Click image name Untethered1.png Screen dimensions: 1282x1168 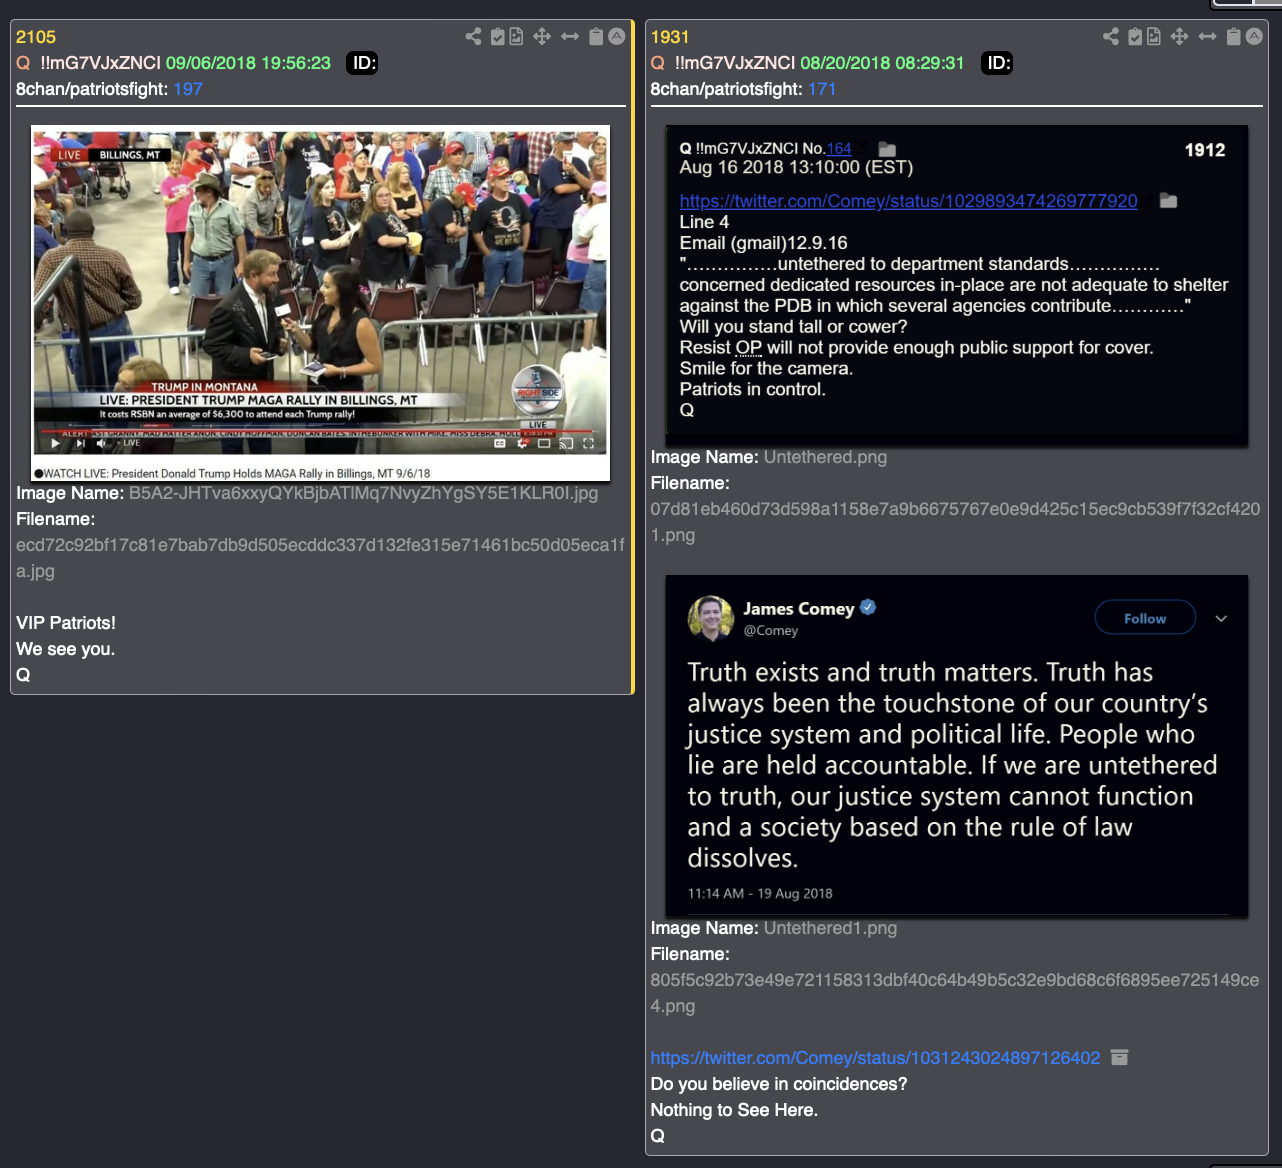point(830,928)
